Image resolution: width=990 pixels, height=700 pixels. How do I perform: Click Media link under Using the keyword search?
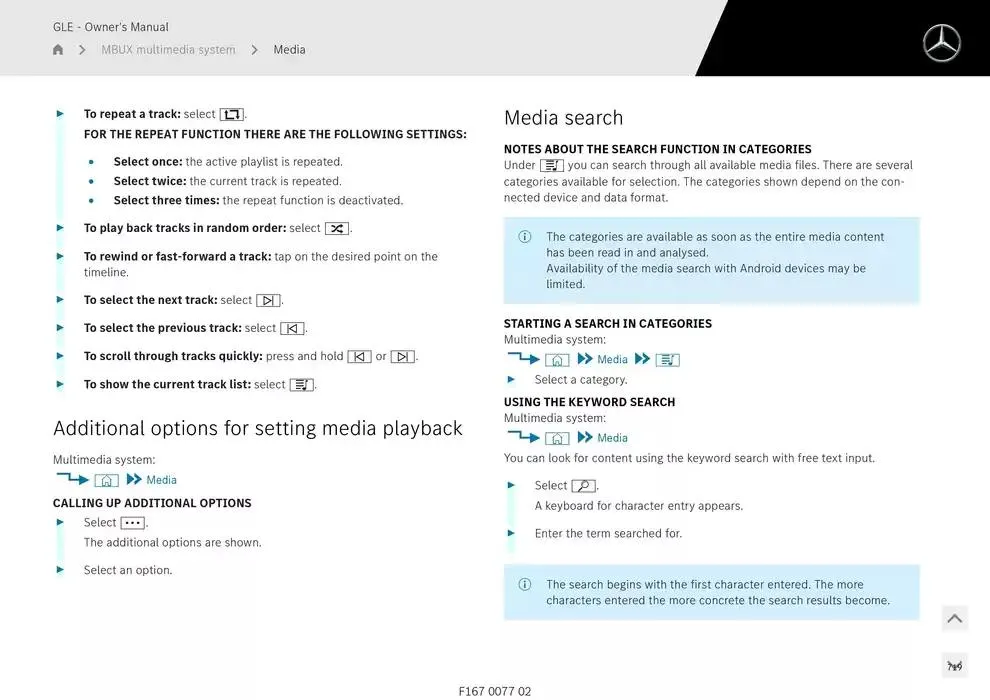(x=612, y=438)
